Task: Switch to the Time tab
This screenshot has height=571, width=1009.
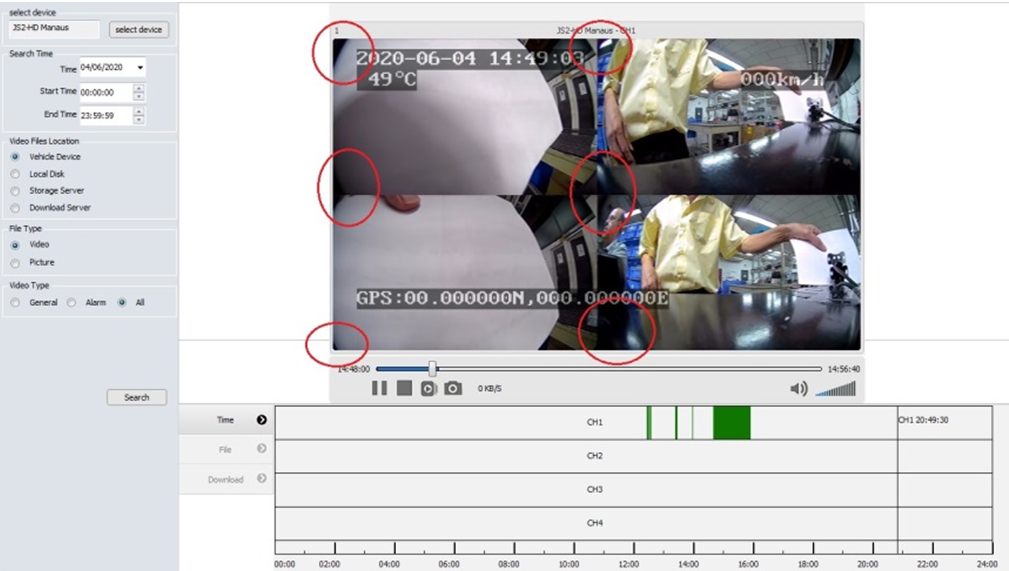Action: coord(226,420)
